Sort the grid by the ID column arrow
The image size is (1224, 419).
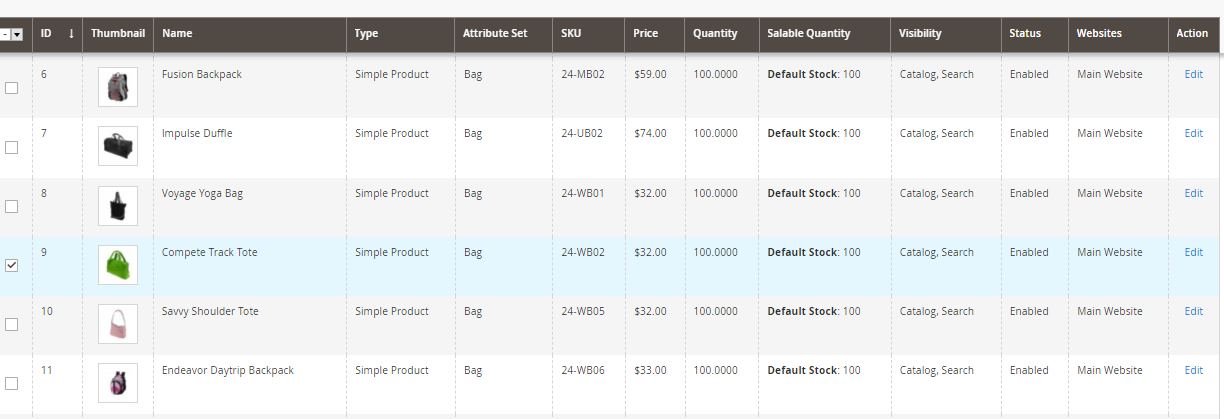(x=71, y=33)
